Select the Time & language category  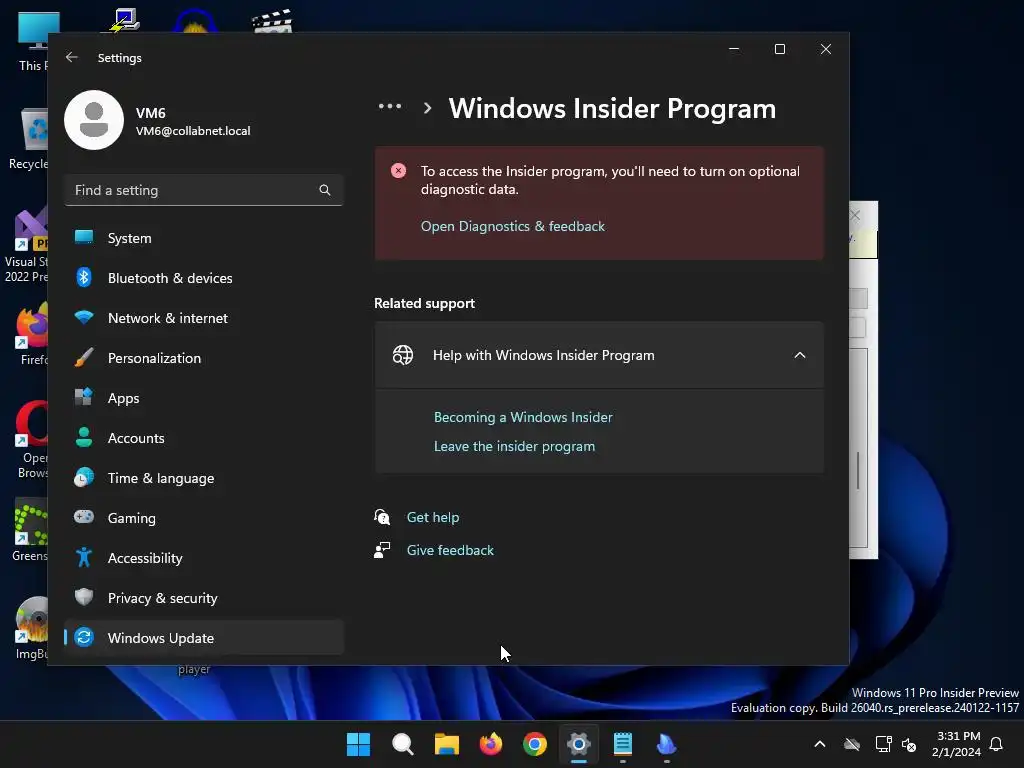[204, 478]
